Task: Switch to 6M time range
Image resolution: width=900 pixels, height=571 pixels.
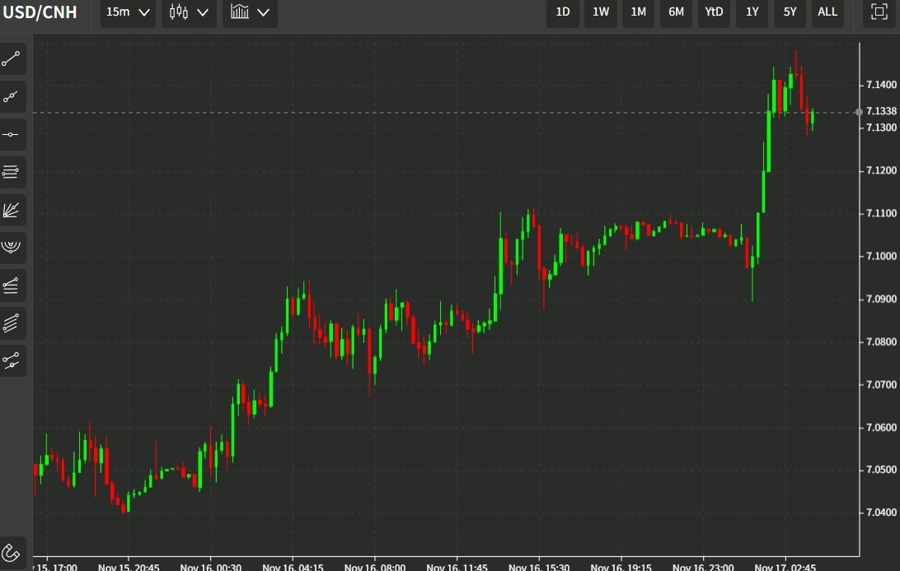Action: point(676,12)
